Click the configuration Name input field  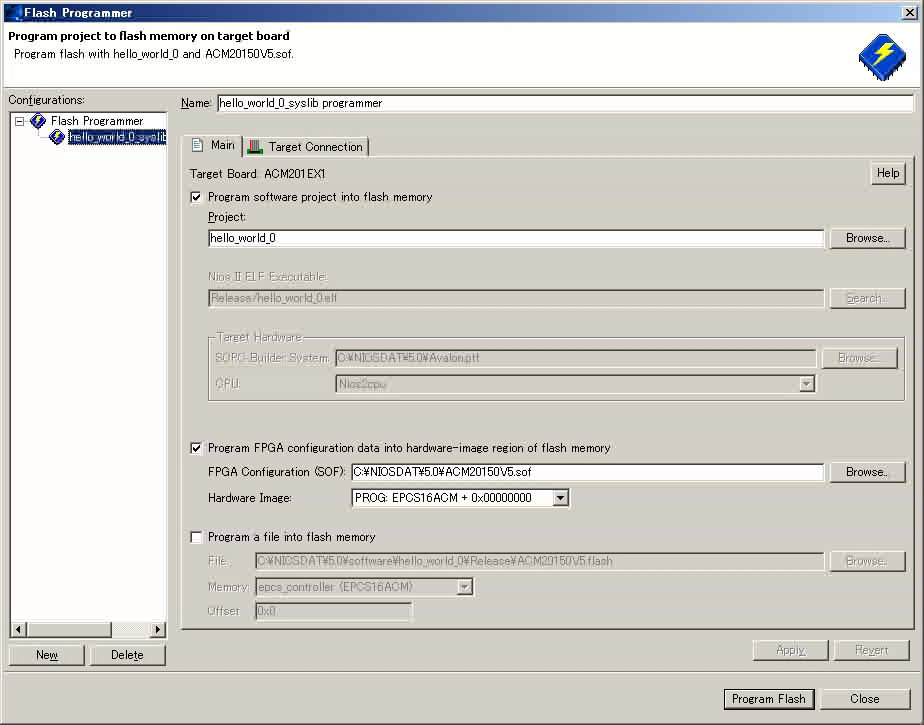(x=564, y=103)
